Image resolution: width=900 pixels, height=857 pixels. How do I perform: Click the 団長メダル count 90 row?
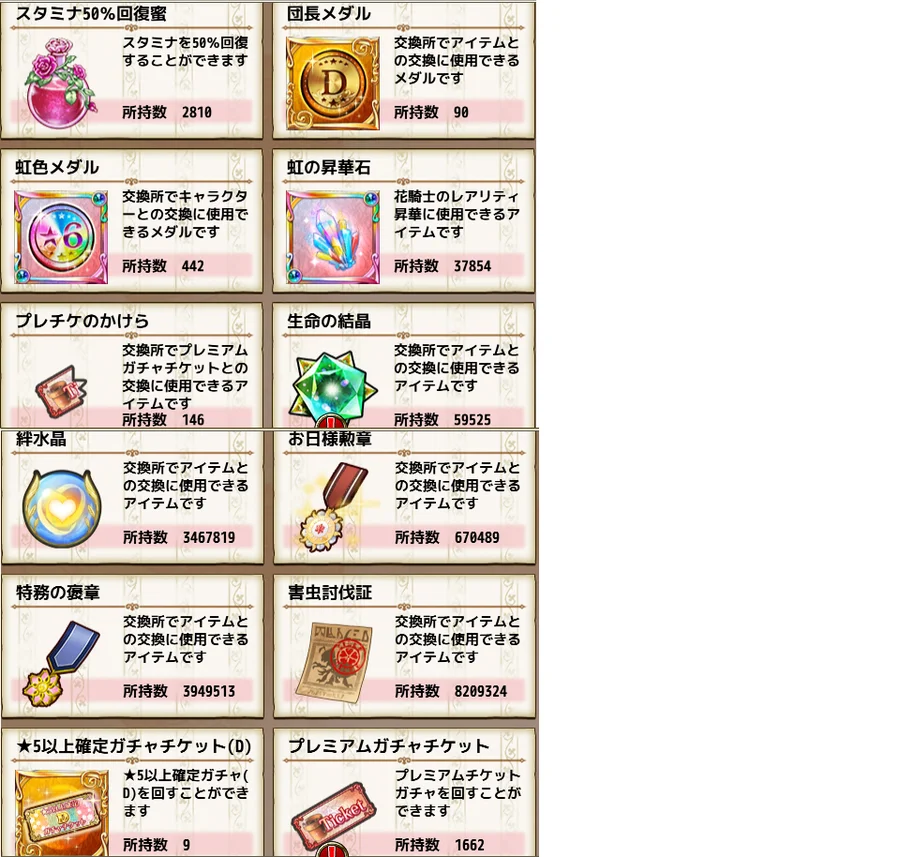pos(403,112)
